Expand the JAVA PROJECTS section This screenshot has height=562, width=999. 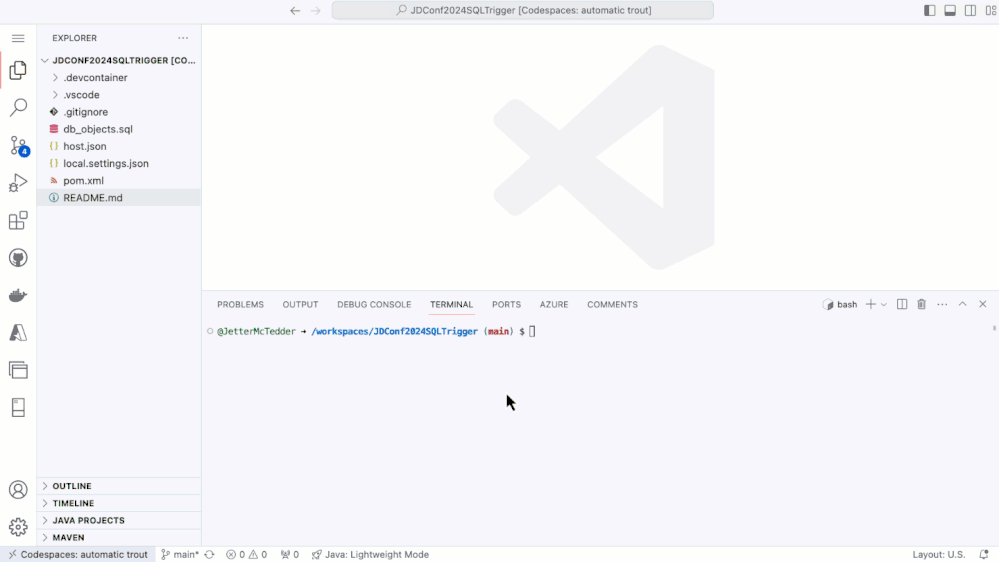click(119, 521)
